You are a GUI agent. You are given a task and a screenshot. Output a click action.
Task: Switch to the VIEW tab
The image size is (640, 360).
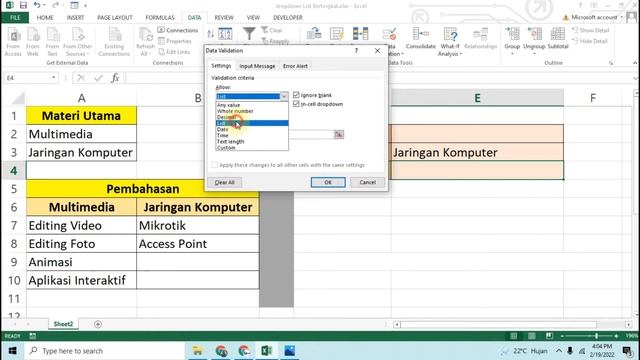[x=253, y=18]
